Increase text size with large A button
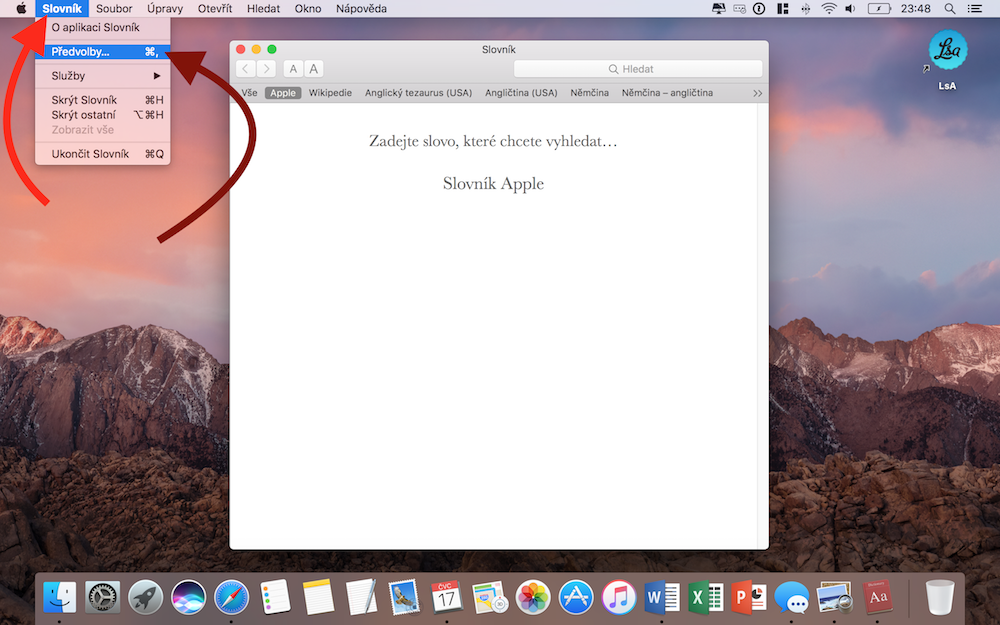The image size is (1000, 625). coord(314,69)
